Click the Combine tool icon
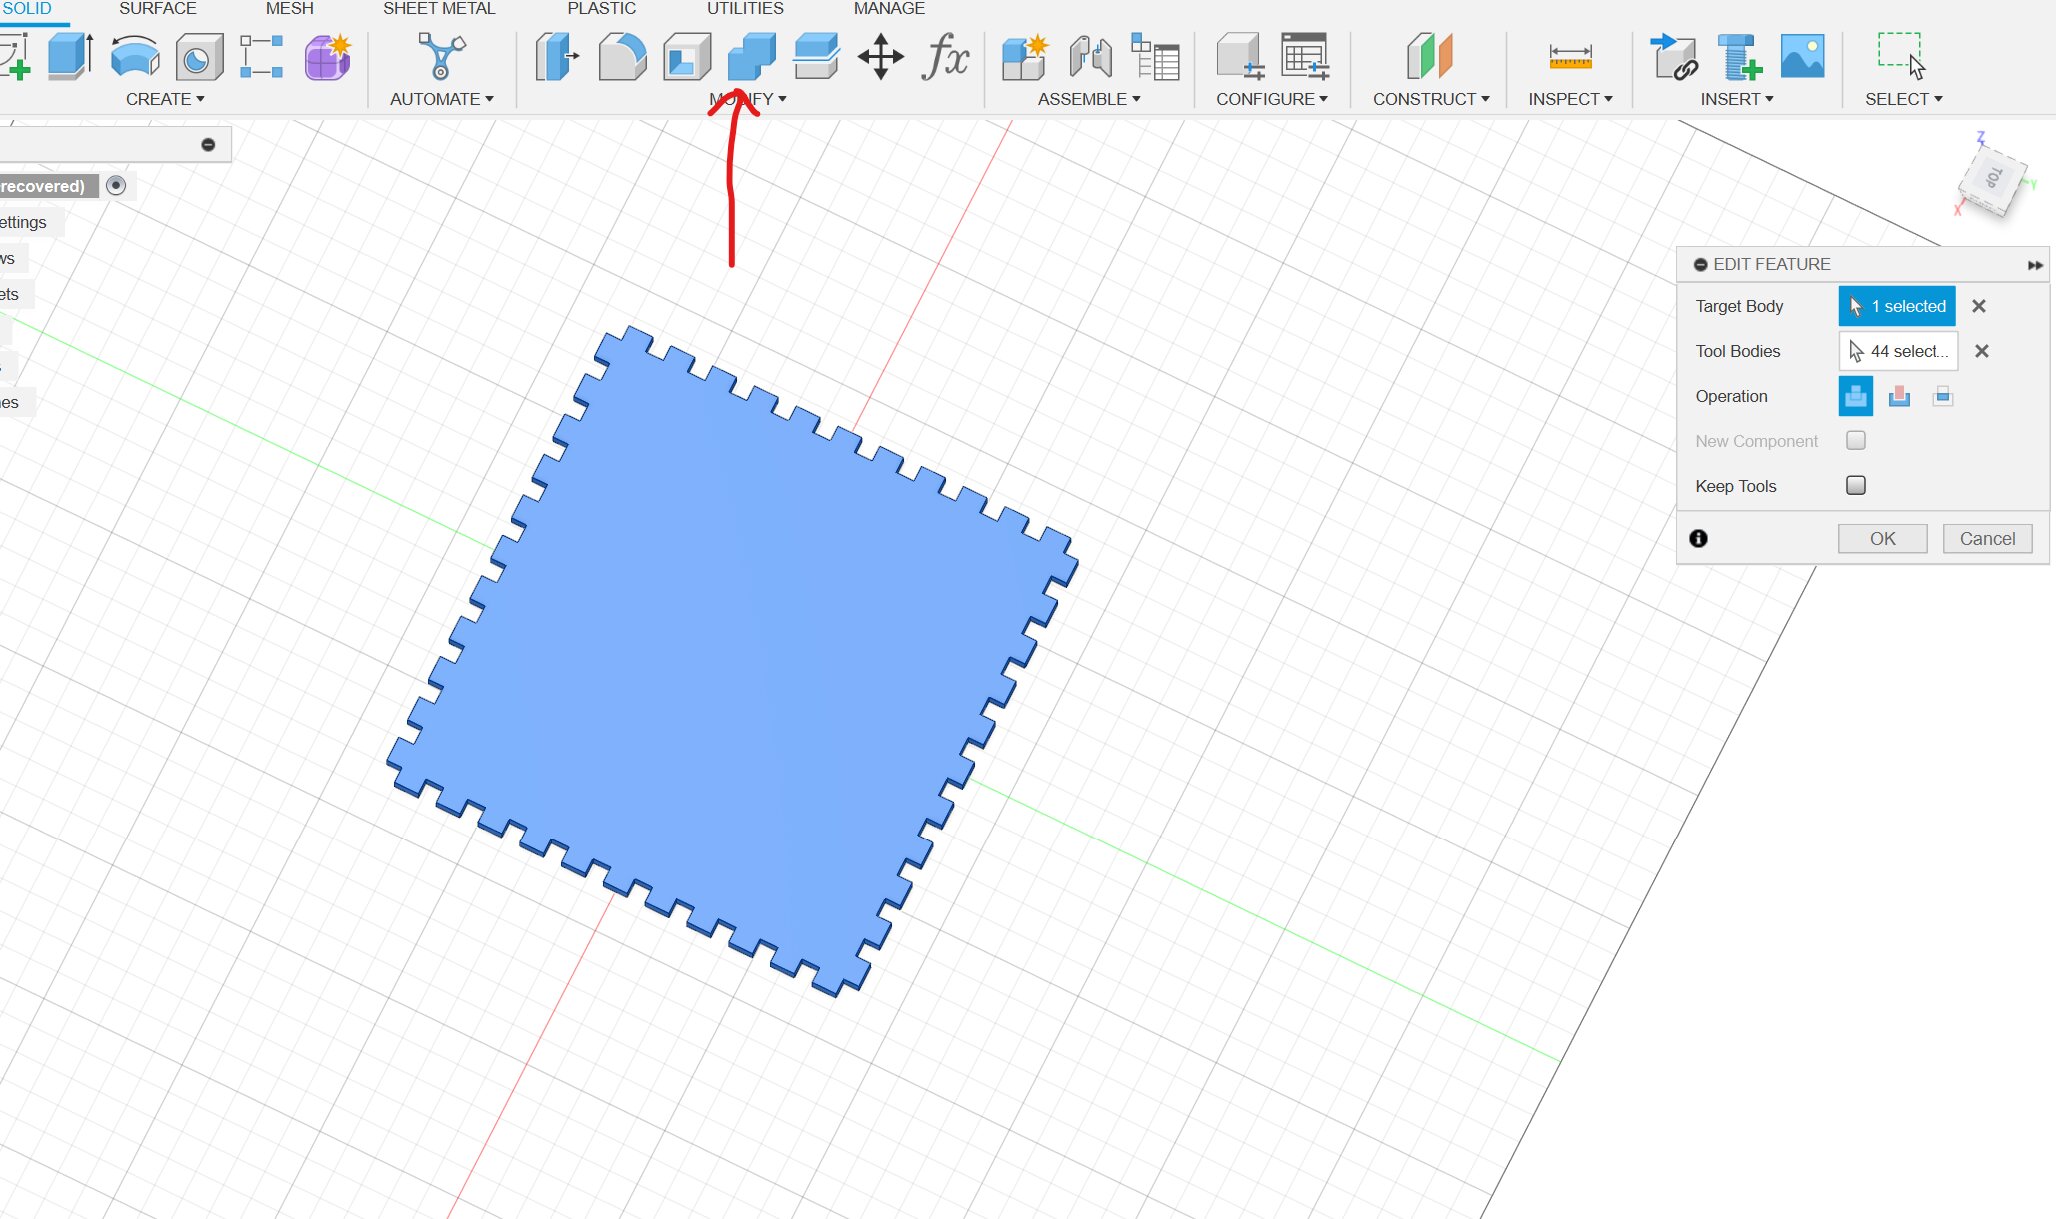Image resolution: width=2056 pixels, height=1219 pixels. click(x=752, y=56)
